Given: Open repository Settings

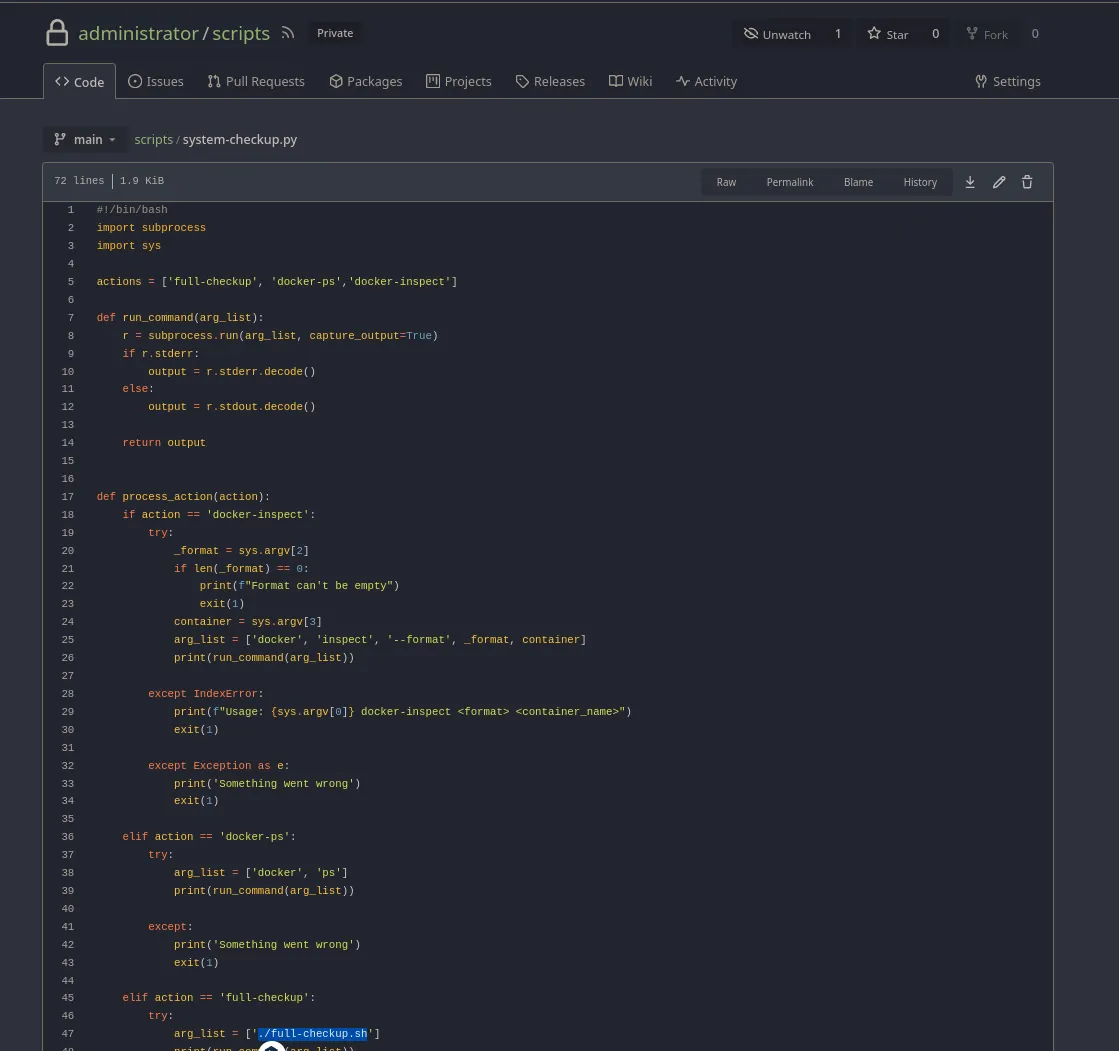Looking at the screenshot, I should click(x=1007, y=81).
